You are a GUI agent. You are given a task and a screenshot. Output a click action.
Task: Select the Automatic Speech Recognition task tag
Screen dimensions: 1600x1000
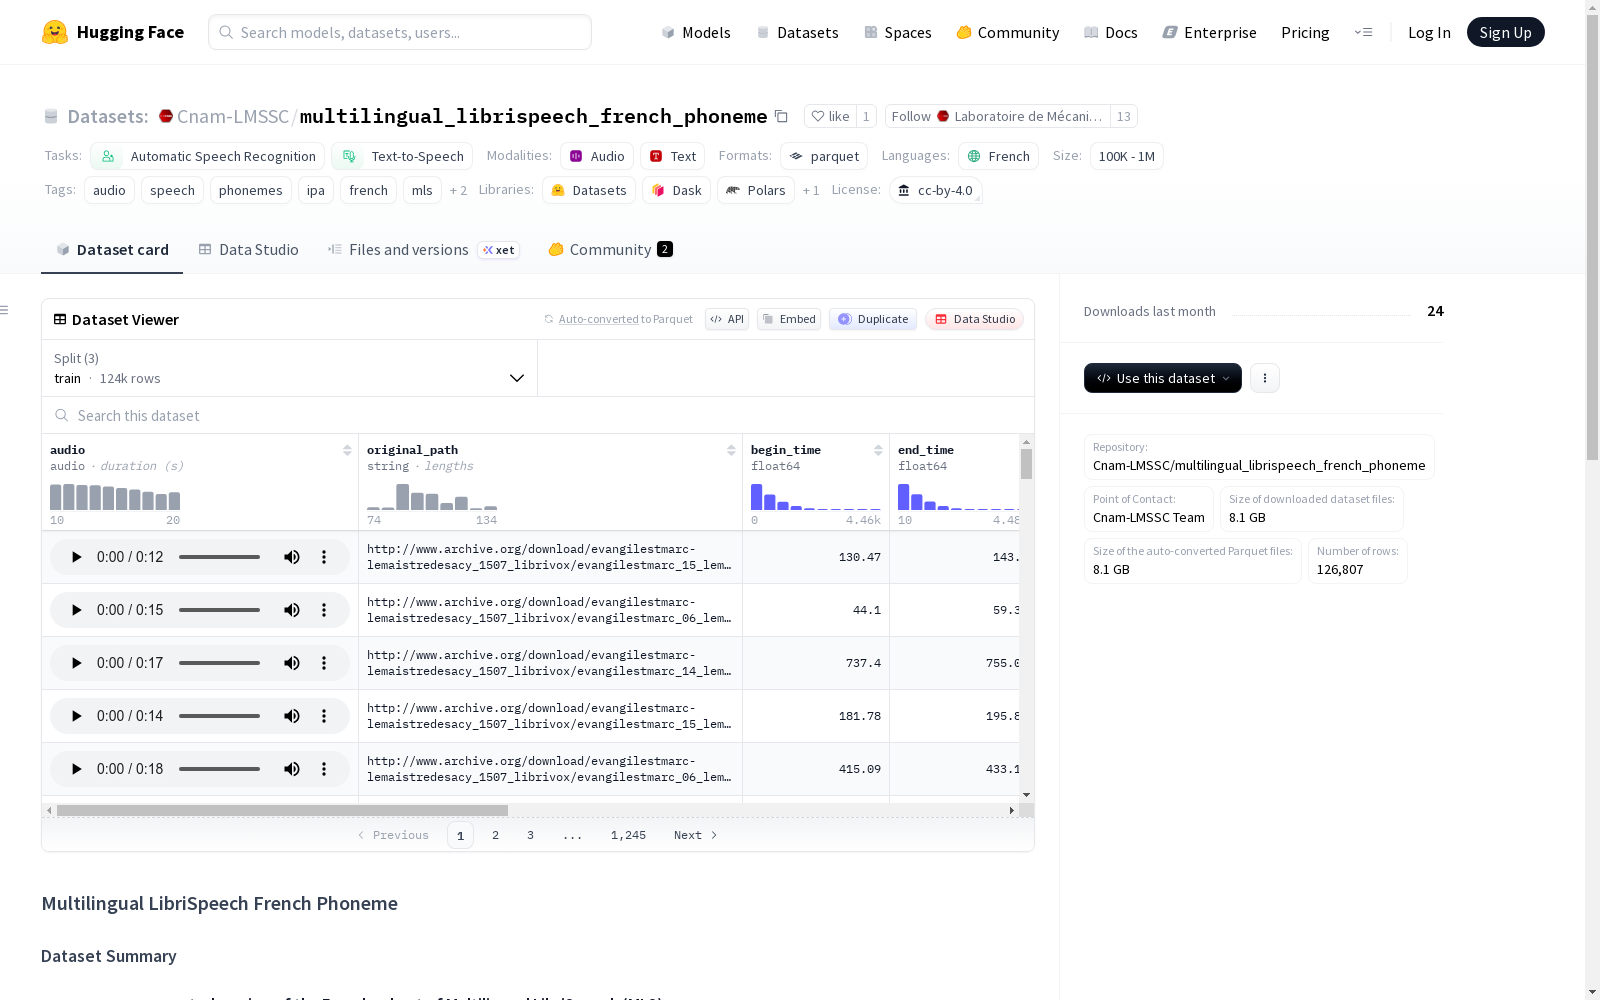tap(208, 156)
